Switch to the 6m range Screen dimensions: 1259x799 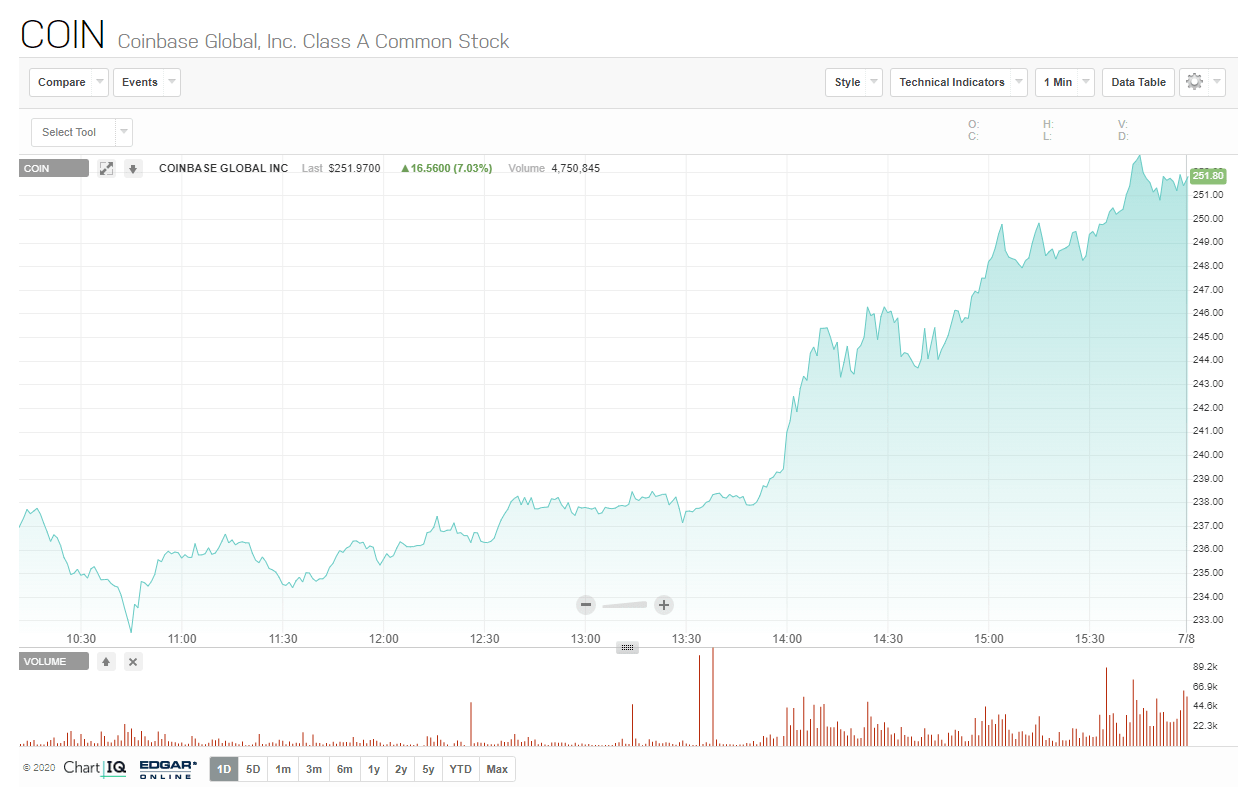tap(344, 769)
